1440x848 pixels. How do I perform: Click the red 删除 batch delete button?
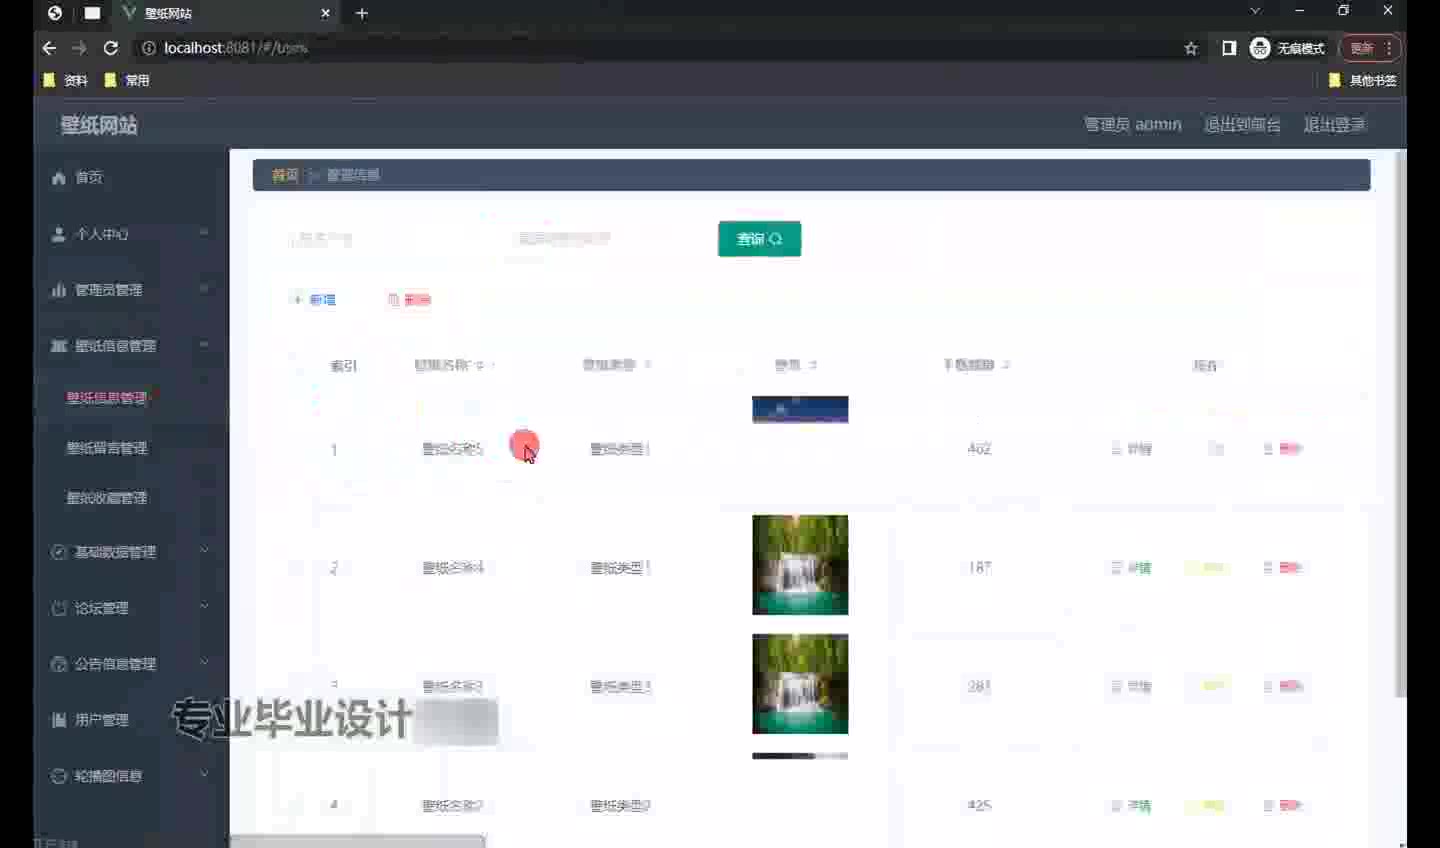[409, 300]
